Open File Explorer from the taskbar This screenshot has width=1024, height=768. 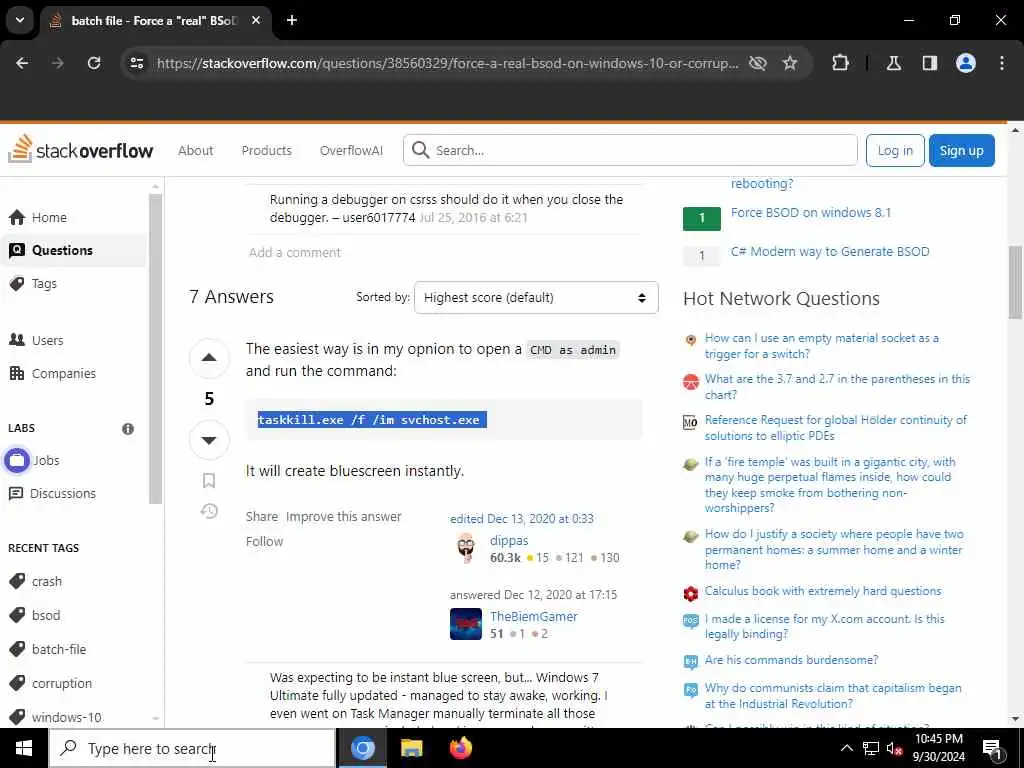click(x=411, y=748)
